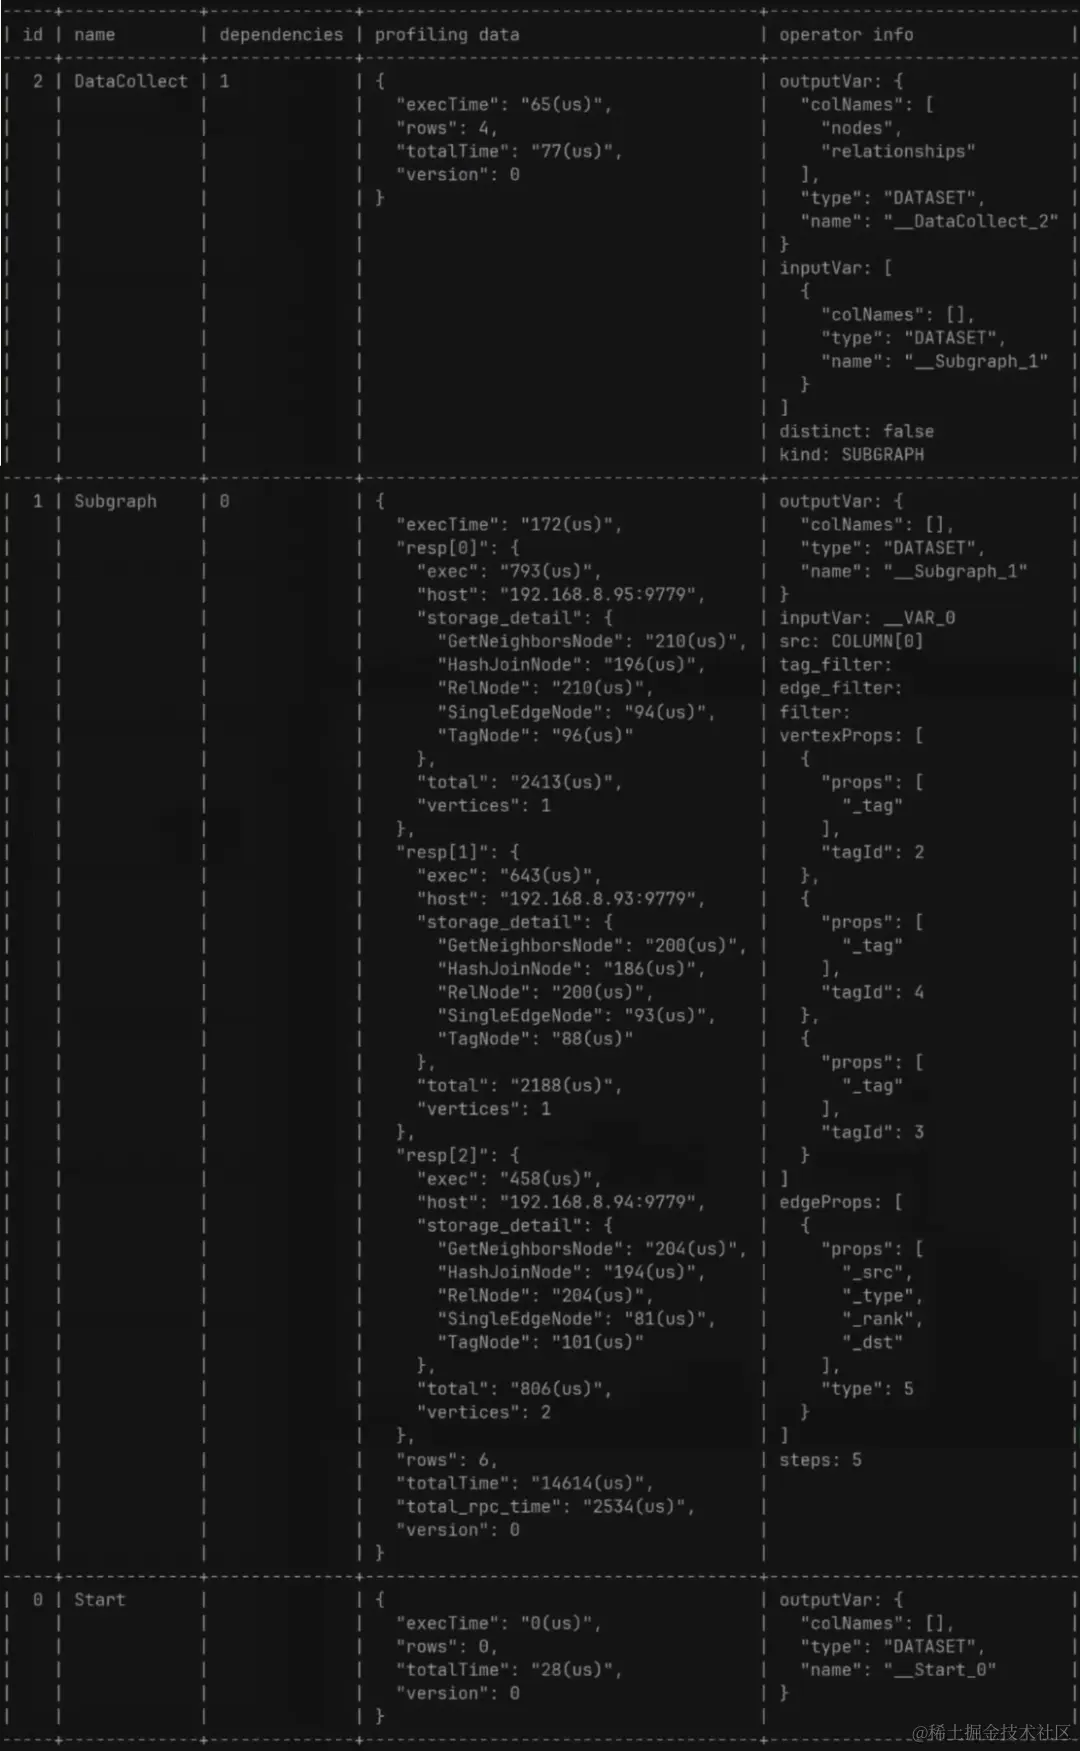Click host "192.168.8.95:9779" in resp[0]
Viewport: 1080px width, 1751px height.
(x=596, y=594)
